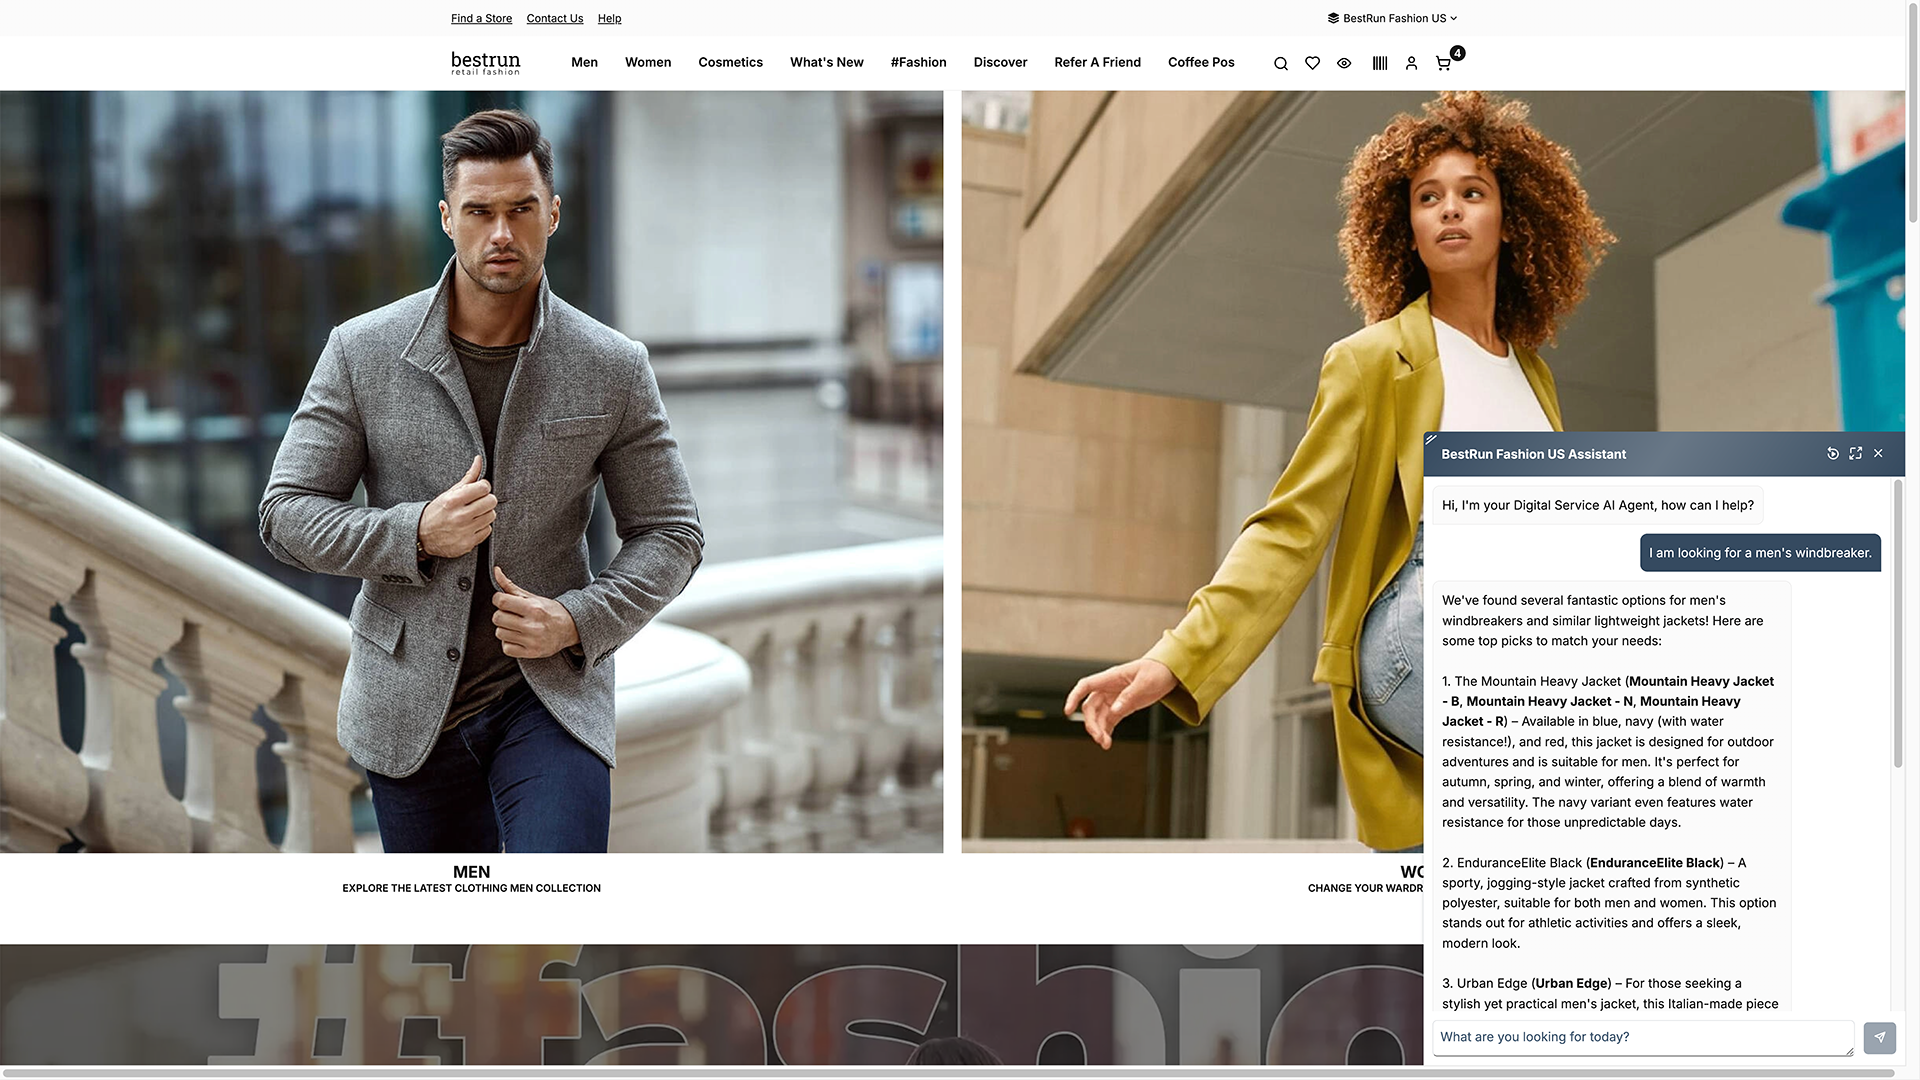The image size is (1920, 1080).
Task: Open the Cosmetics menu
Action: click(x=730, y=62)
